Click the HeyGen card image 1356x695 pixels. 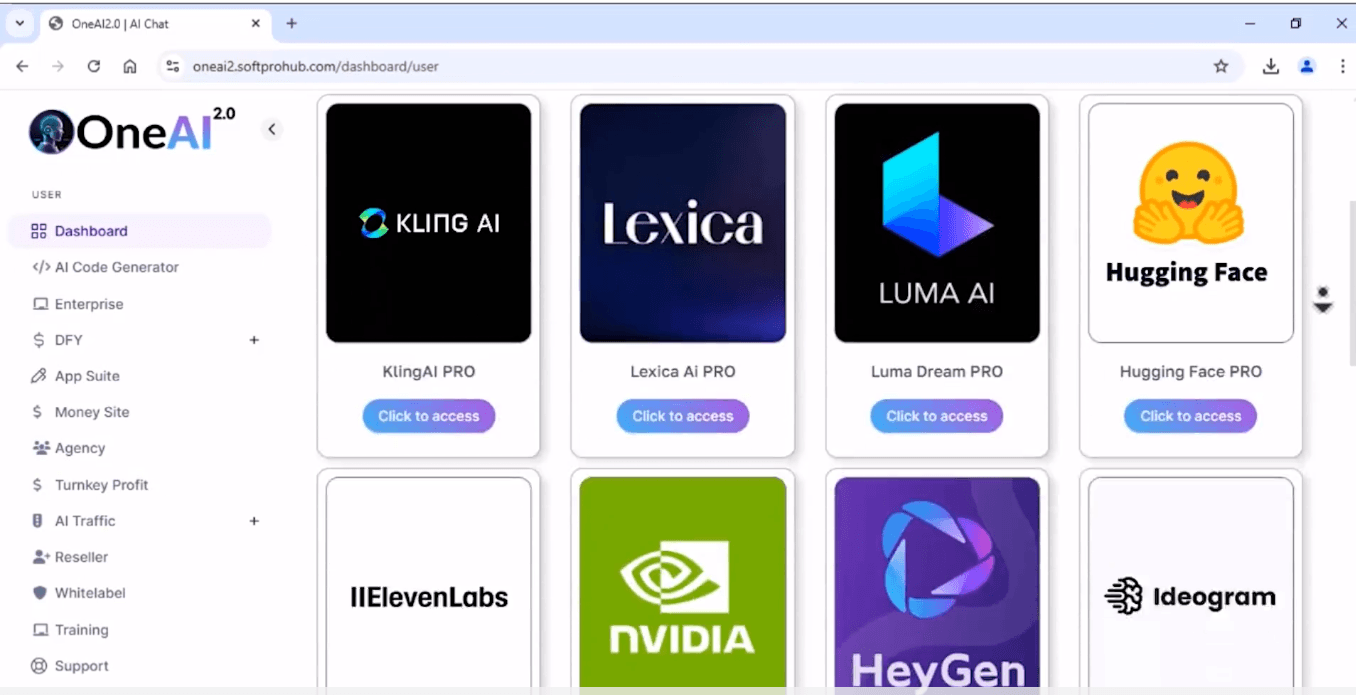tap(937, 583)
